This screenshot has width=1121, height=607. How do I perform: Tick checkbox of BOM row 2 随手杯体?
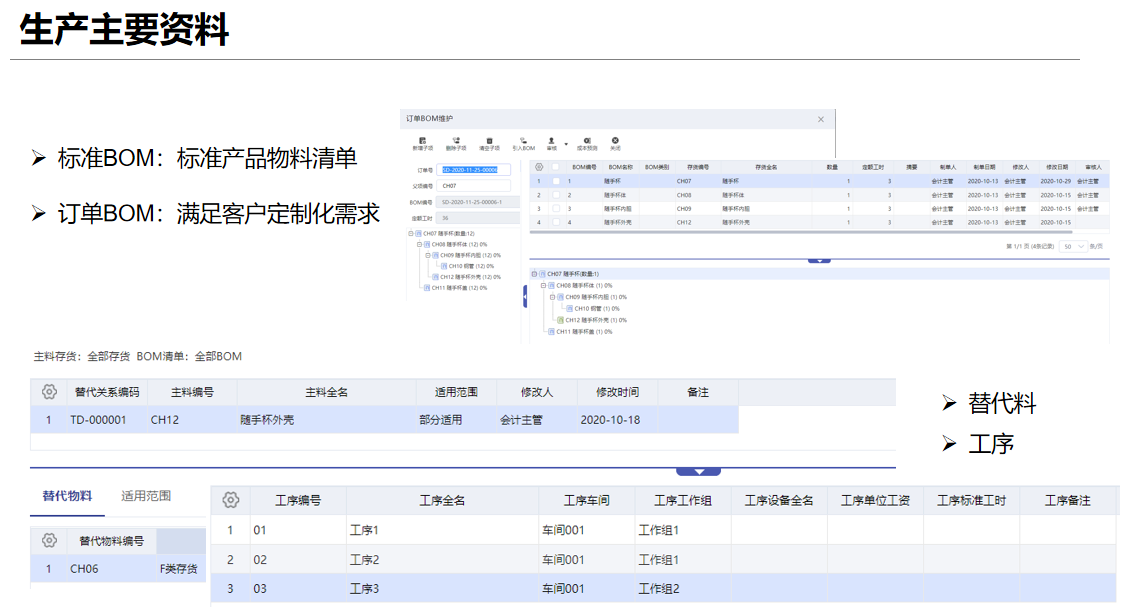click(x=556, y=194)
